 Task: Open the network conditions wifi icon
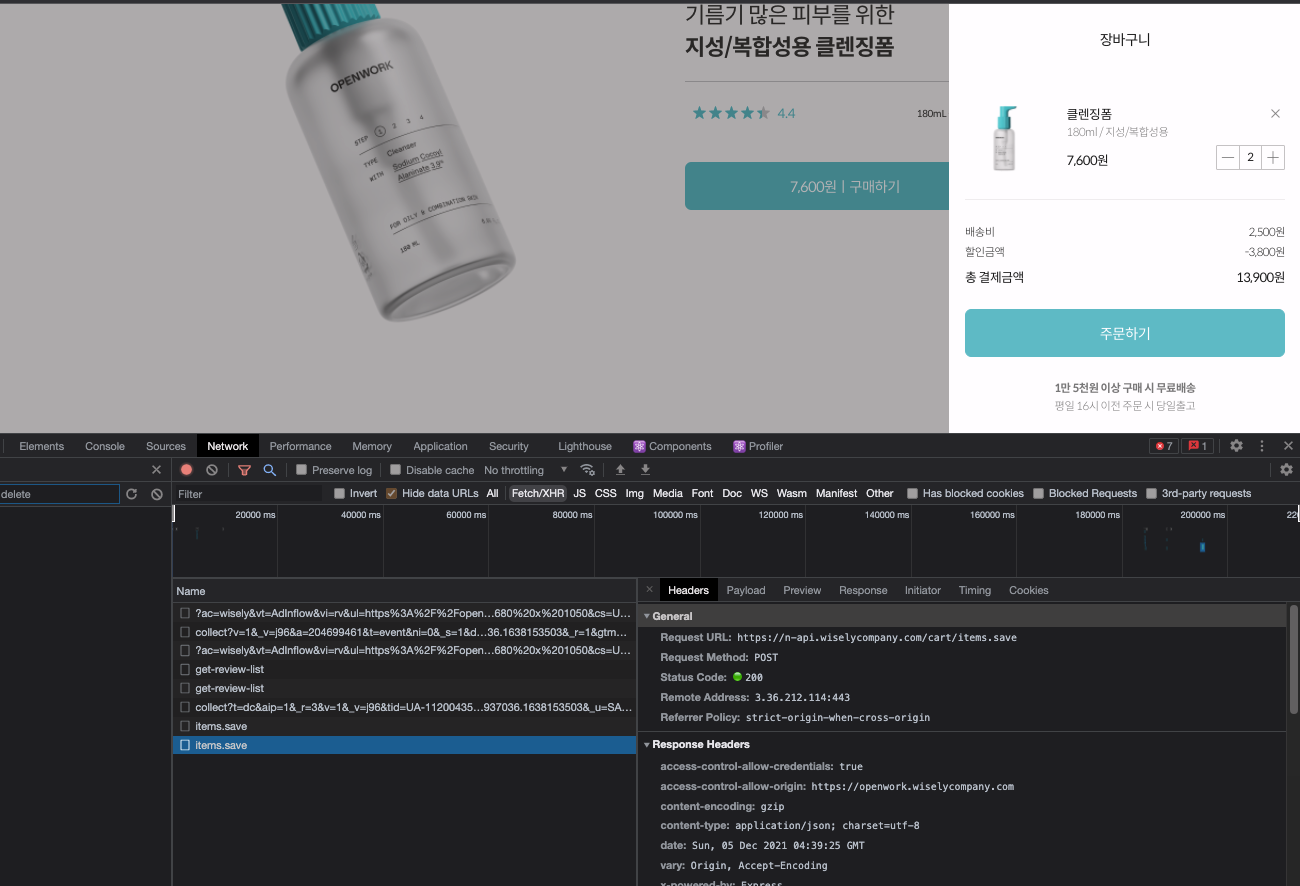(x=587, y=470)
